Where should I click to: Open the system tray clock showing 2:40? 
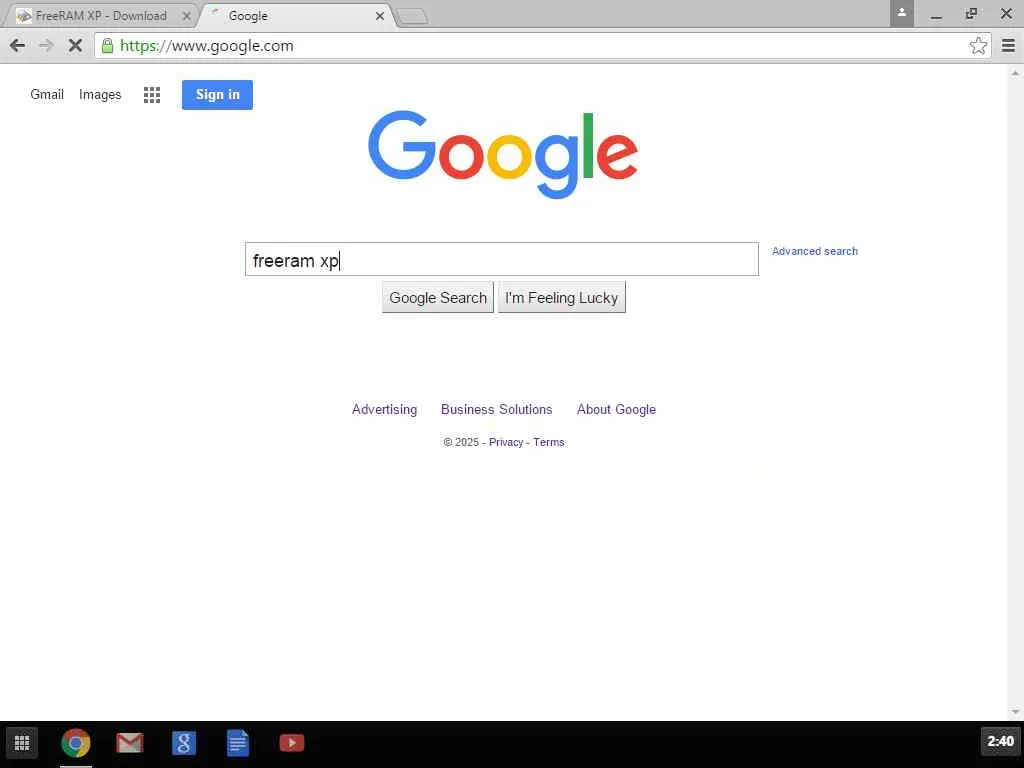(1000, 741)
